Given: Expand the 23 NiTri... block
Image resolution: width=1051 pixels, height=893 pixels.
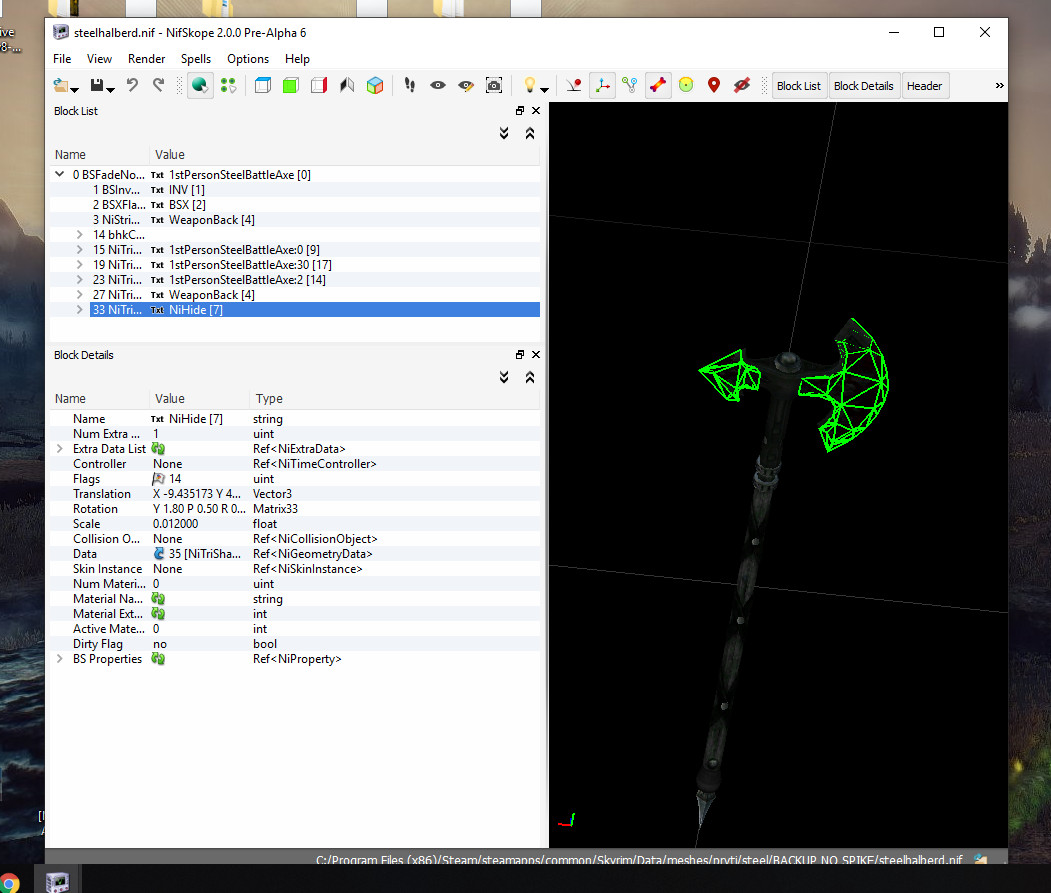Looking at the screenshot, I should [x=80, y=280].
